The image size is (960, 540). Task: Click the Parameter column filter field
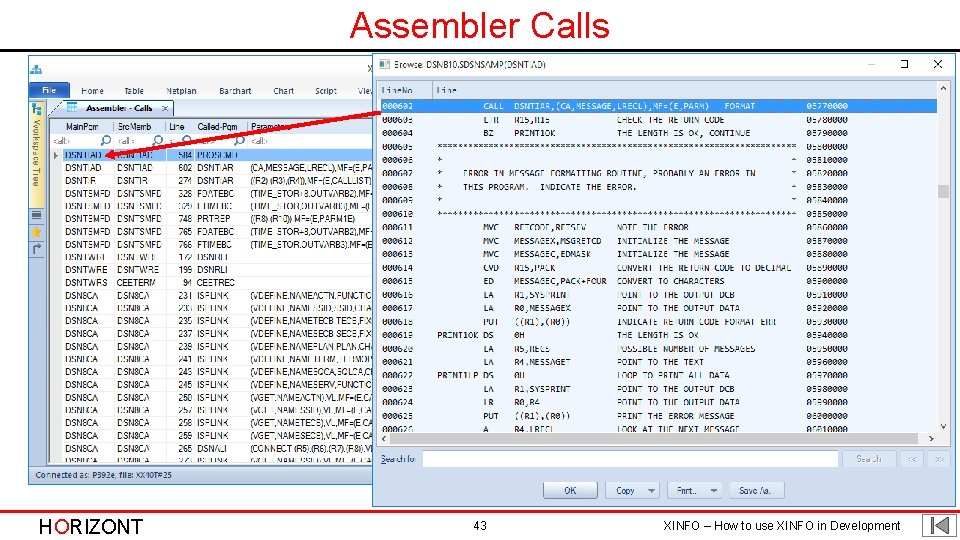(309, 141)
